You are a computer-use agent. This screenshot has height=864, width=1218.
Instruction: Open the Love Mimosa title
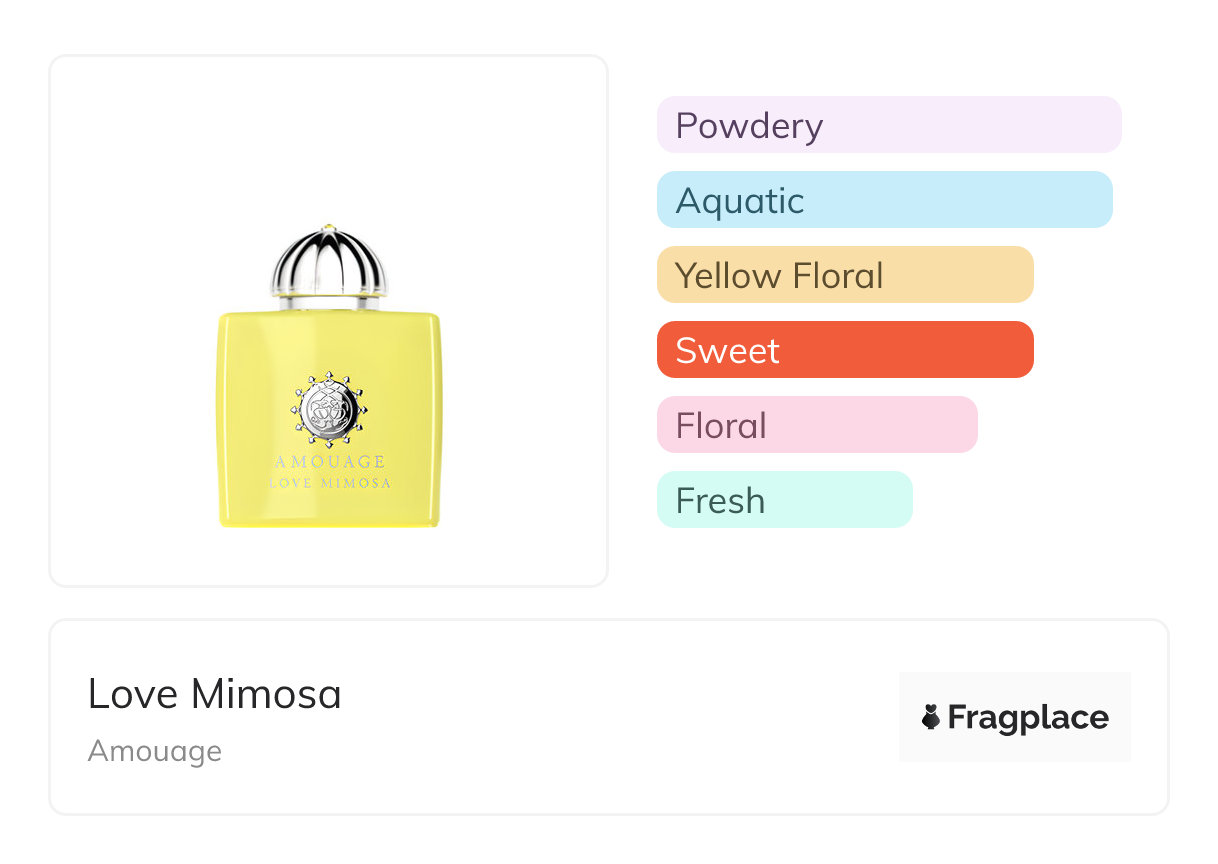[215, 694]
